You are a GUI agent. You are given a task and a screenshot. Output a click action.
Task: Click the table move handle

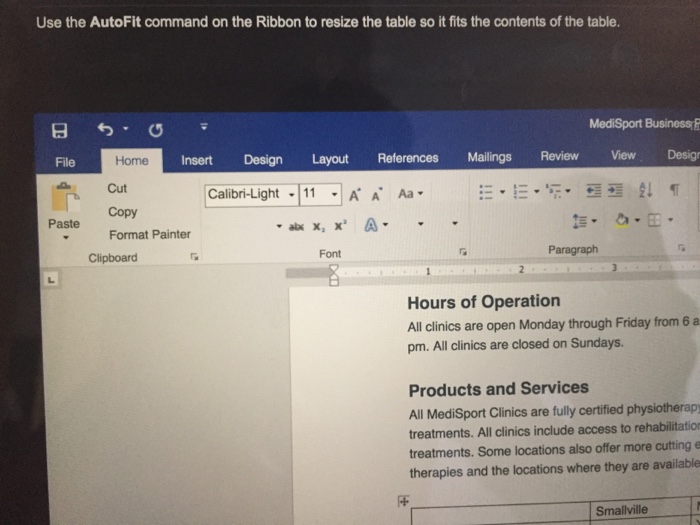[403, 501]
